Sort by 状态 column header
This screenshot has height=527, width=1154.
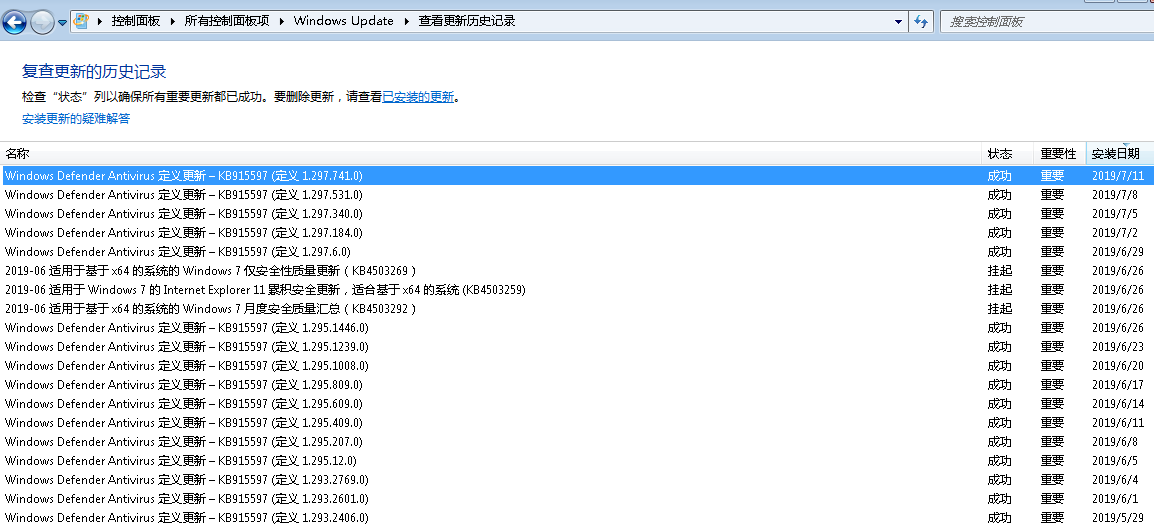pyautogui.click(x=1008, y=154)
